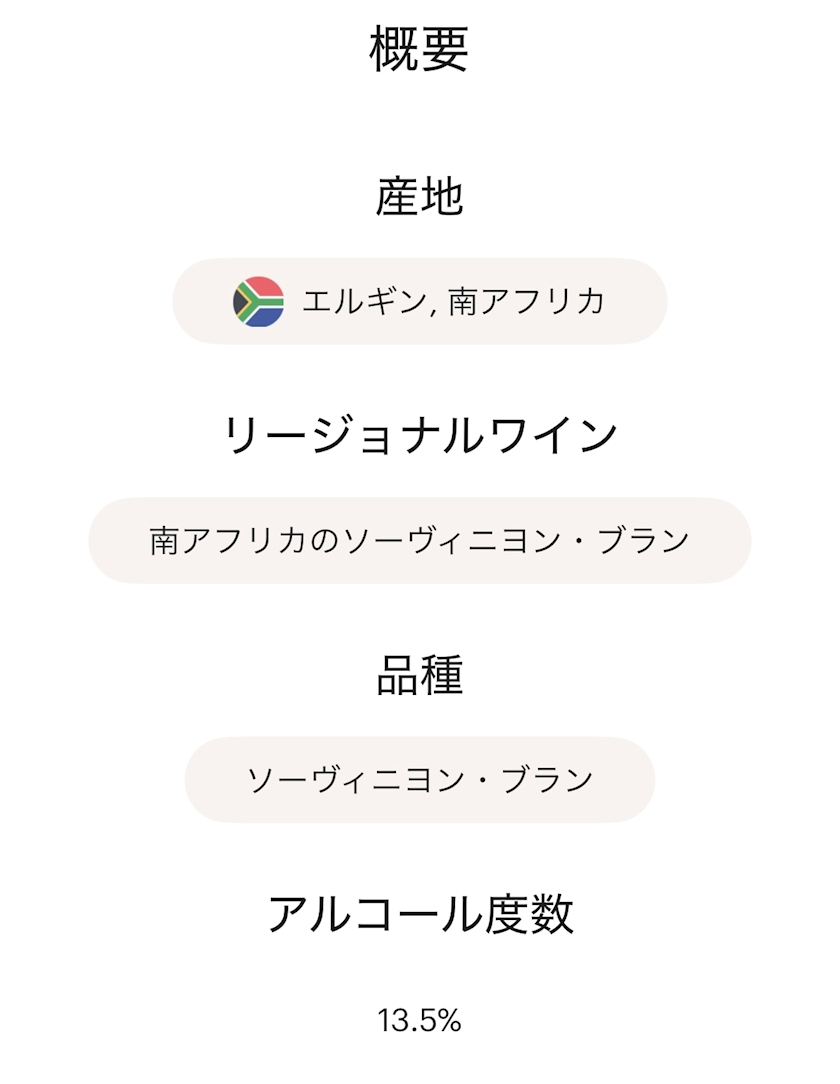840x1084 pixels.
Task: Click the comma-separated region text after the flag
Action: click(x=454, y=301)
